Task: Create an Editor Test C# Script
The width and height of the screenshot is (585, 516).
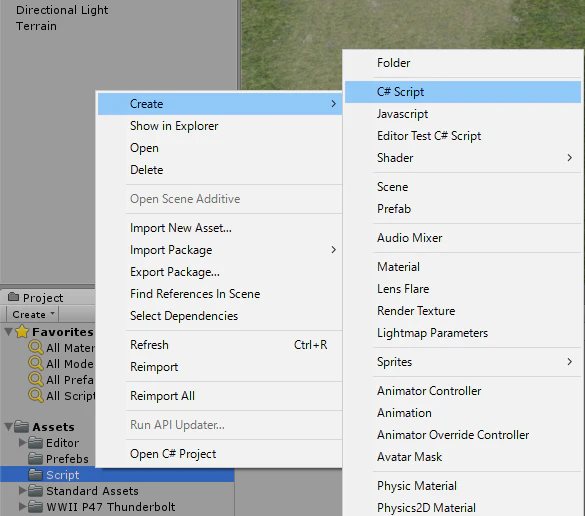Action: point(463,136)
